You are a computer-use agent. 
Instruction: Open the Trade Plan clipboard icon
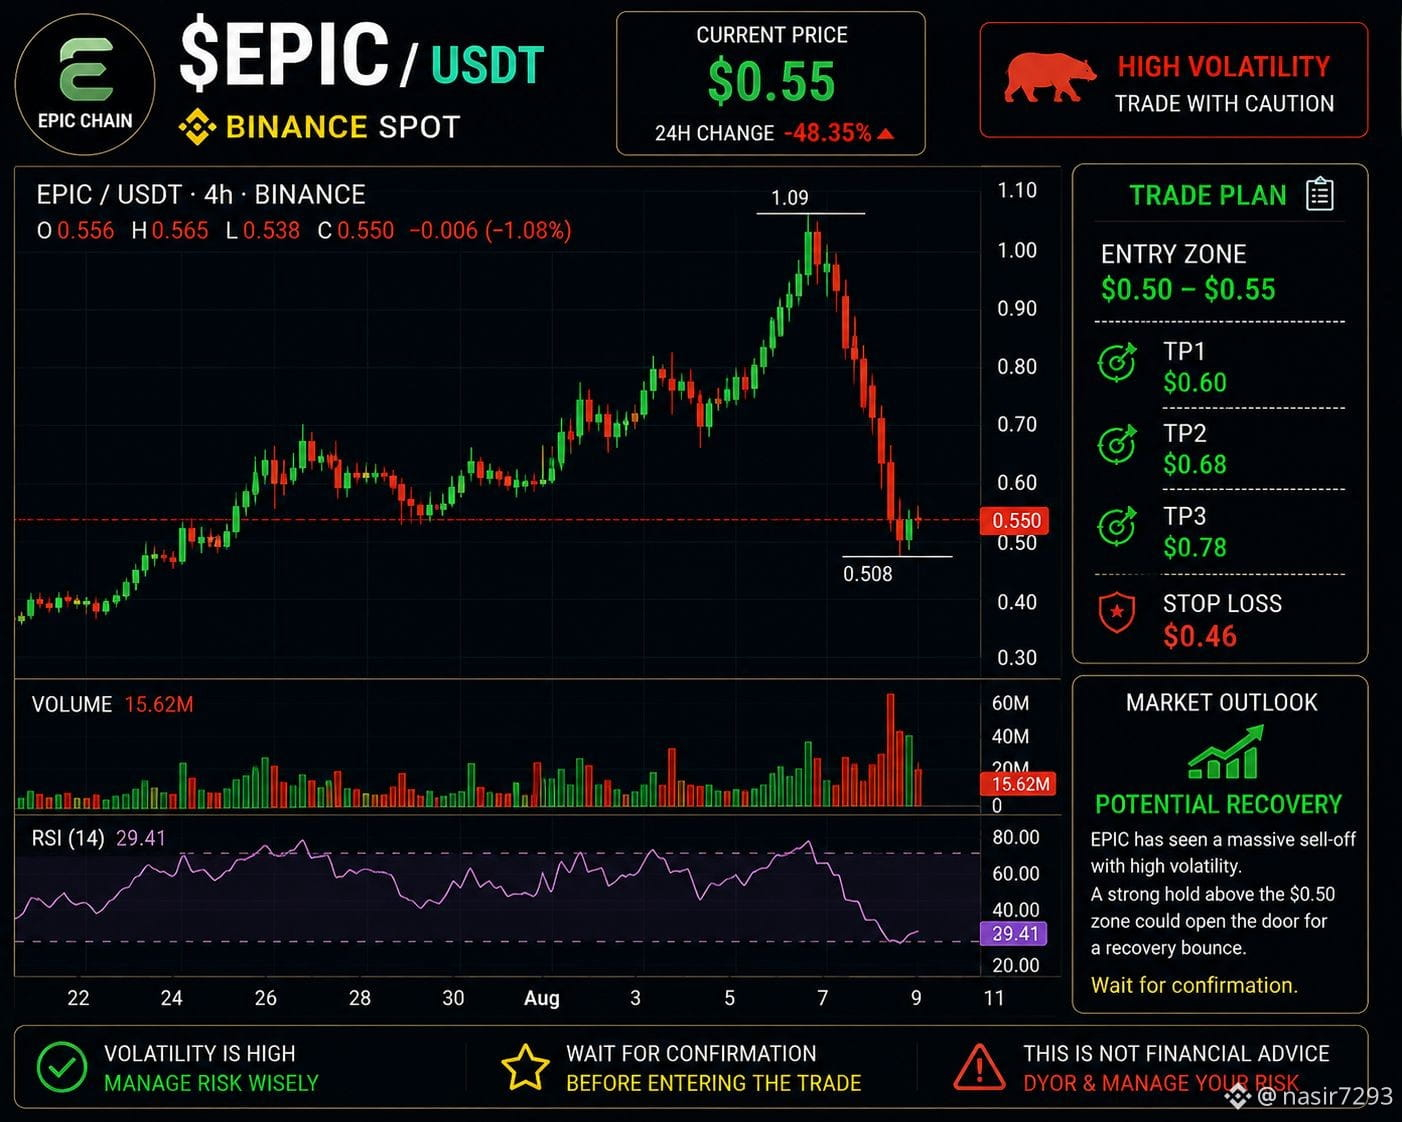pyautogui.click(x=1320, y=194)
